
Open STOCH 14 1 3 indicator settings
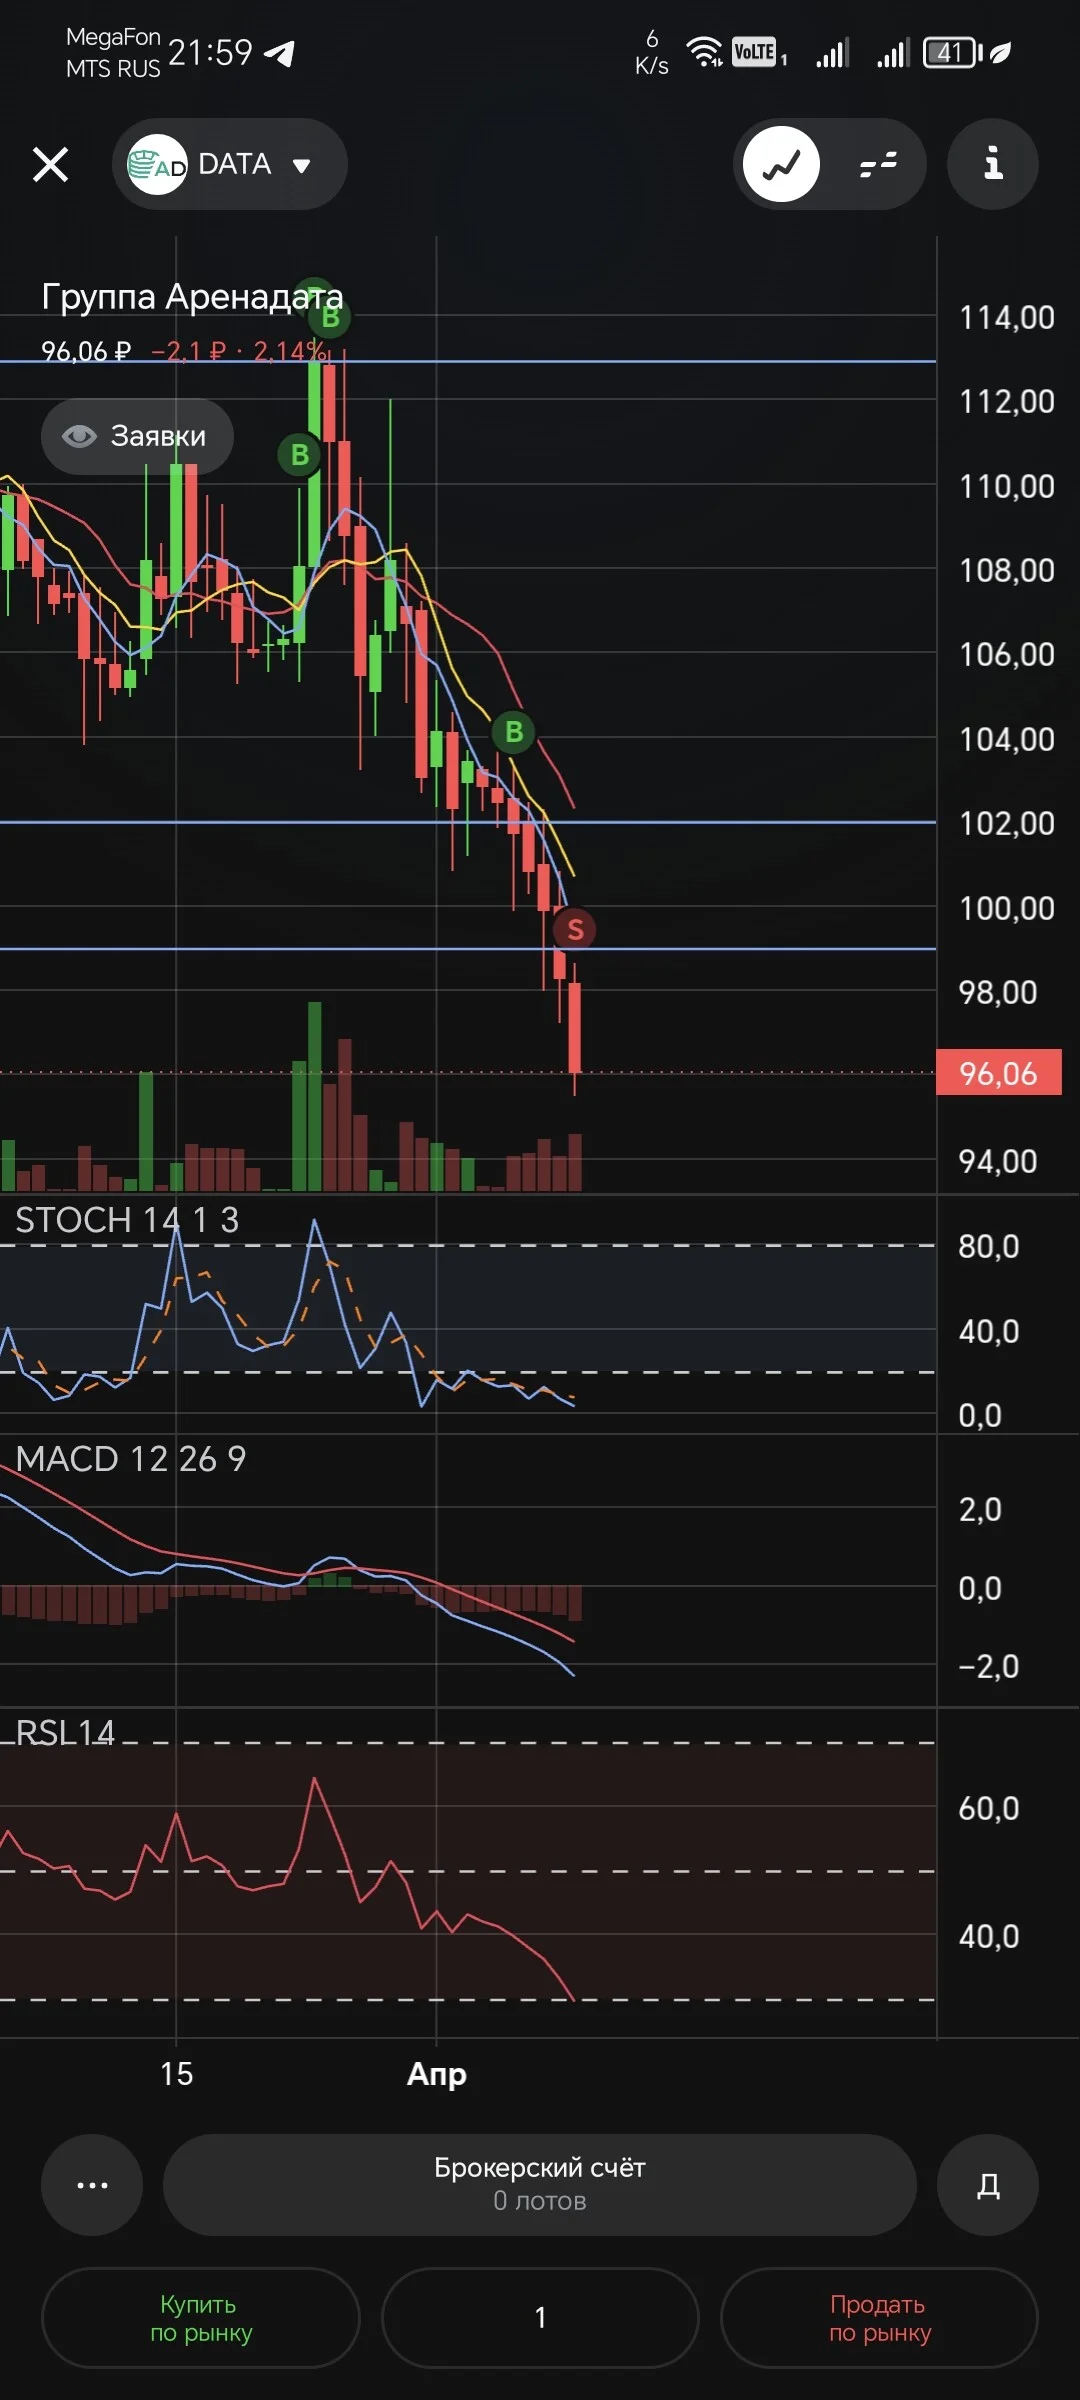[x=127, y=1220]
